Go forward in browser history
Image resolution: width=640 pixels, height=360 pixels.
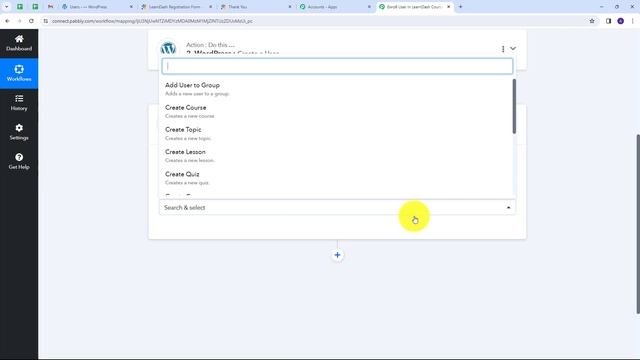click(19, 21)
